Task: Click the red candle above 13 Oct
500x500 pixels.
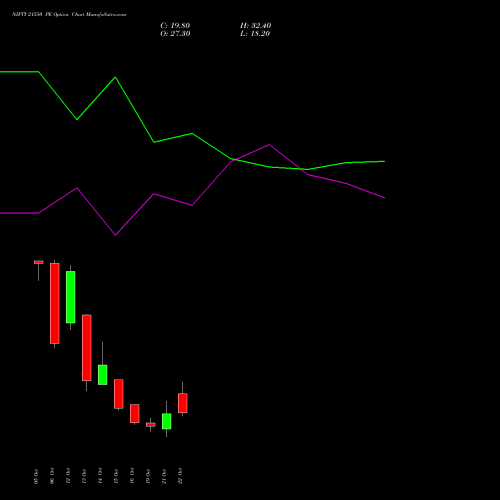Action: pos(87,348)
